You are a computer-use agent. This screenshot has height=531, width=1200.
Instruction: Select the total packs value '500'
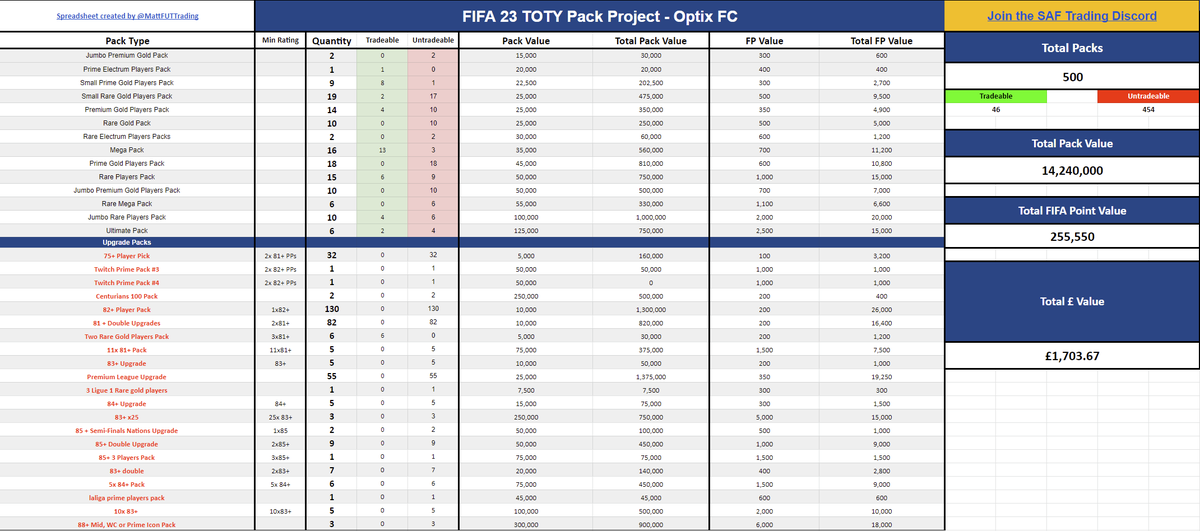tap(1072, 76)
